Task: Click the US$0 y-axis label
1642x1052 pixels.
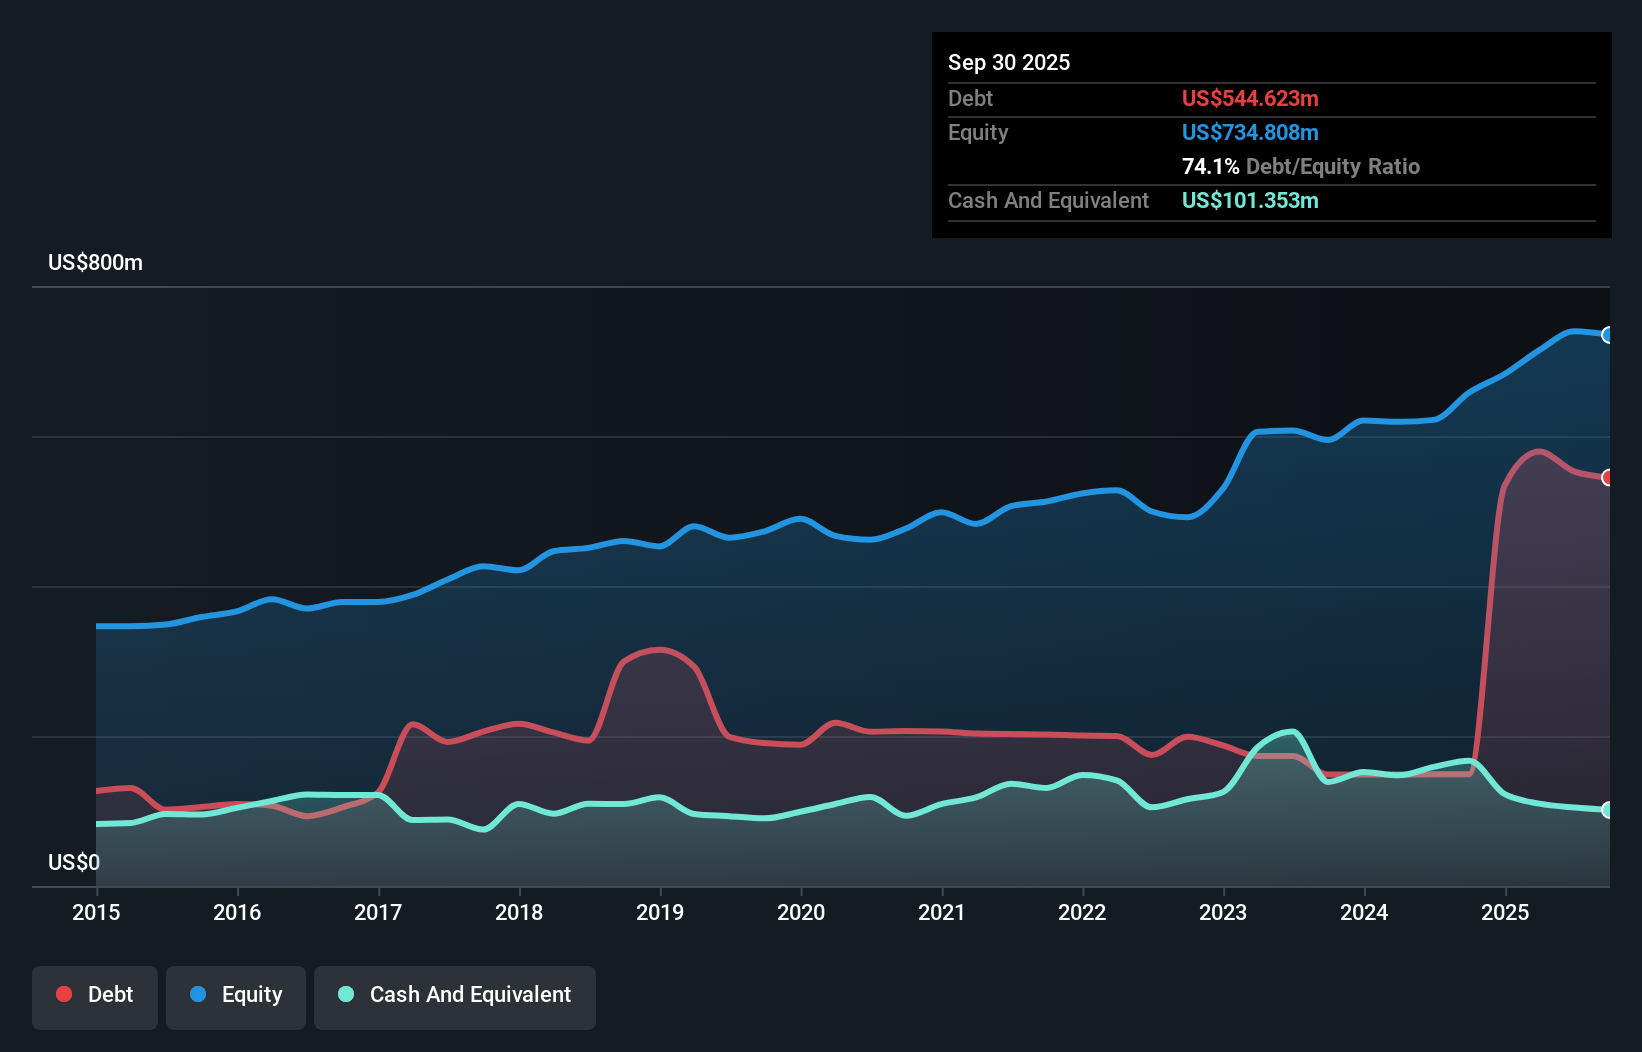Action: [74, 862]
